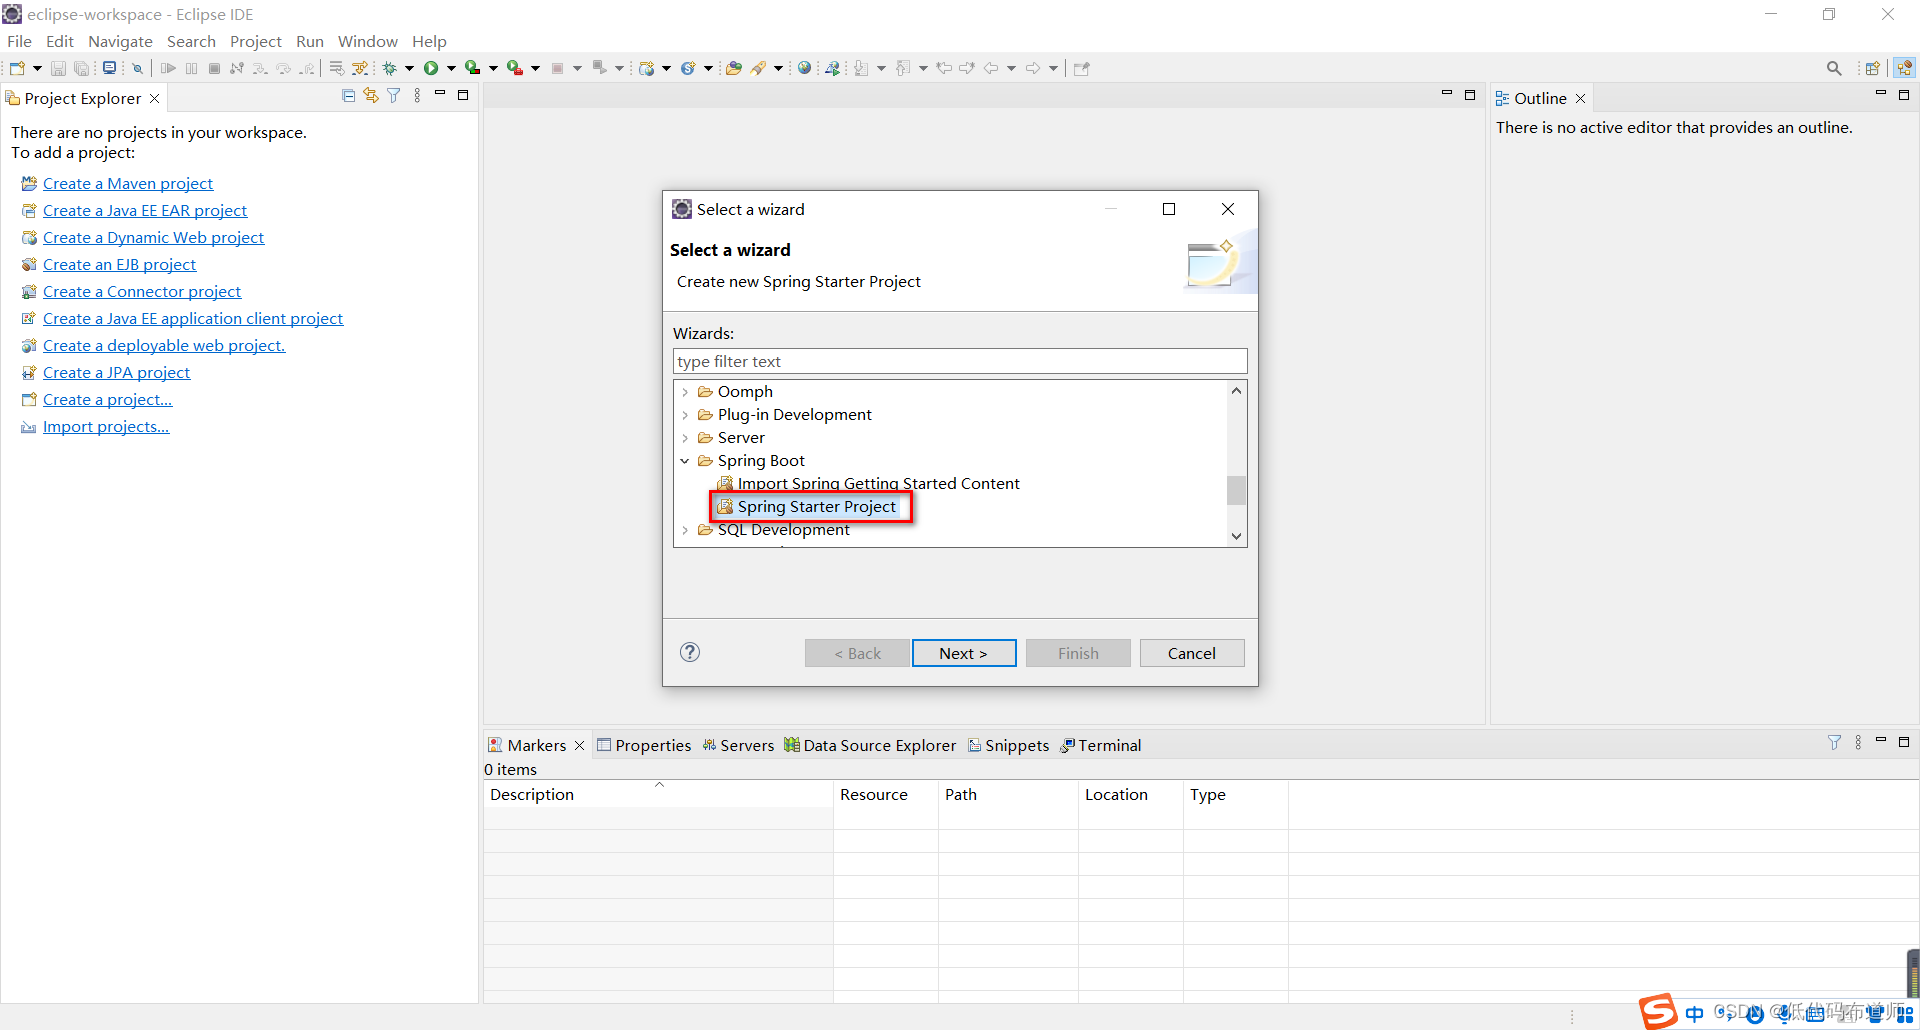Switch to the Data Source Explorer tab
Viewport: 1920px width, 1030px height.
click(870, 745)
